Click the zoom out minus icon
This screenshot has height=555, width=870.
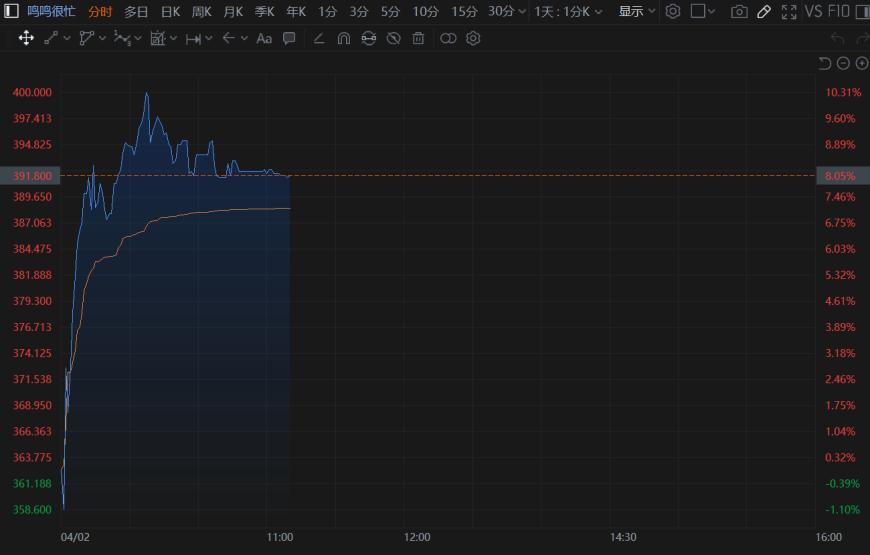[843, 64]
